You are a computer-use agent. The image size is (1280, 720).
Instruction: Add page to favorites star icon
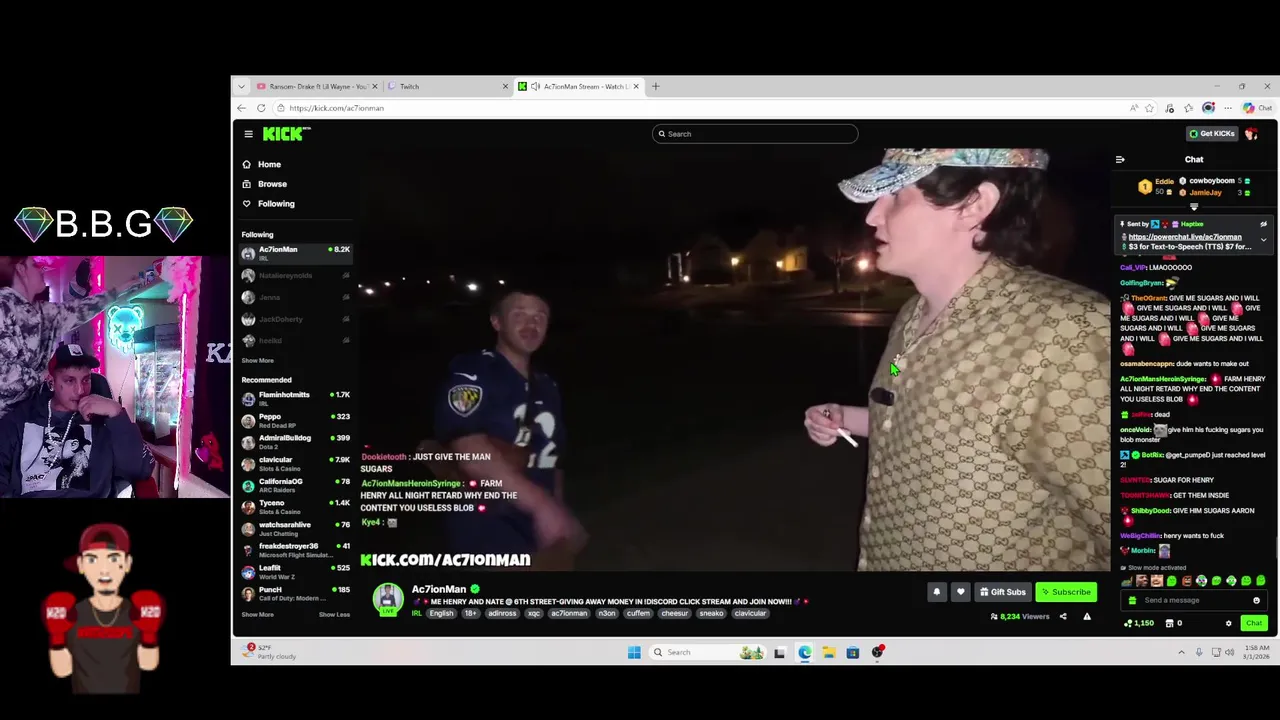coord(1150,108)
